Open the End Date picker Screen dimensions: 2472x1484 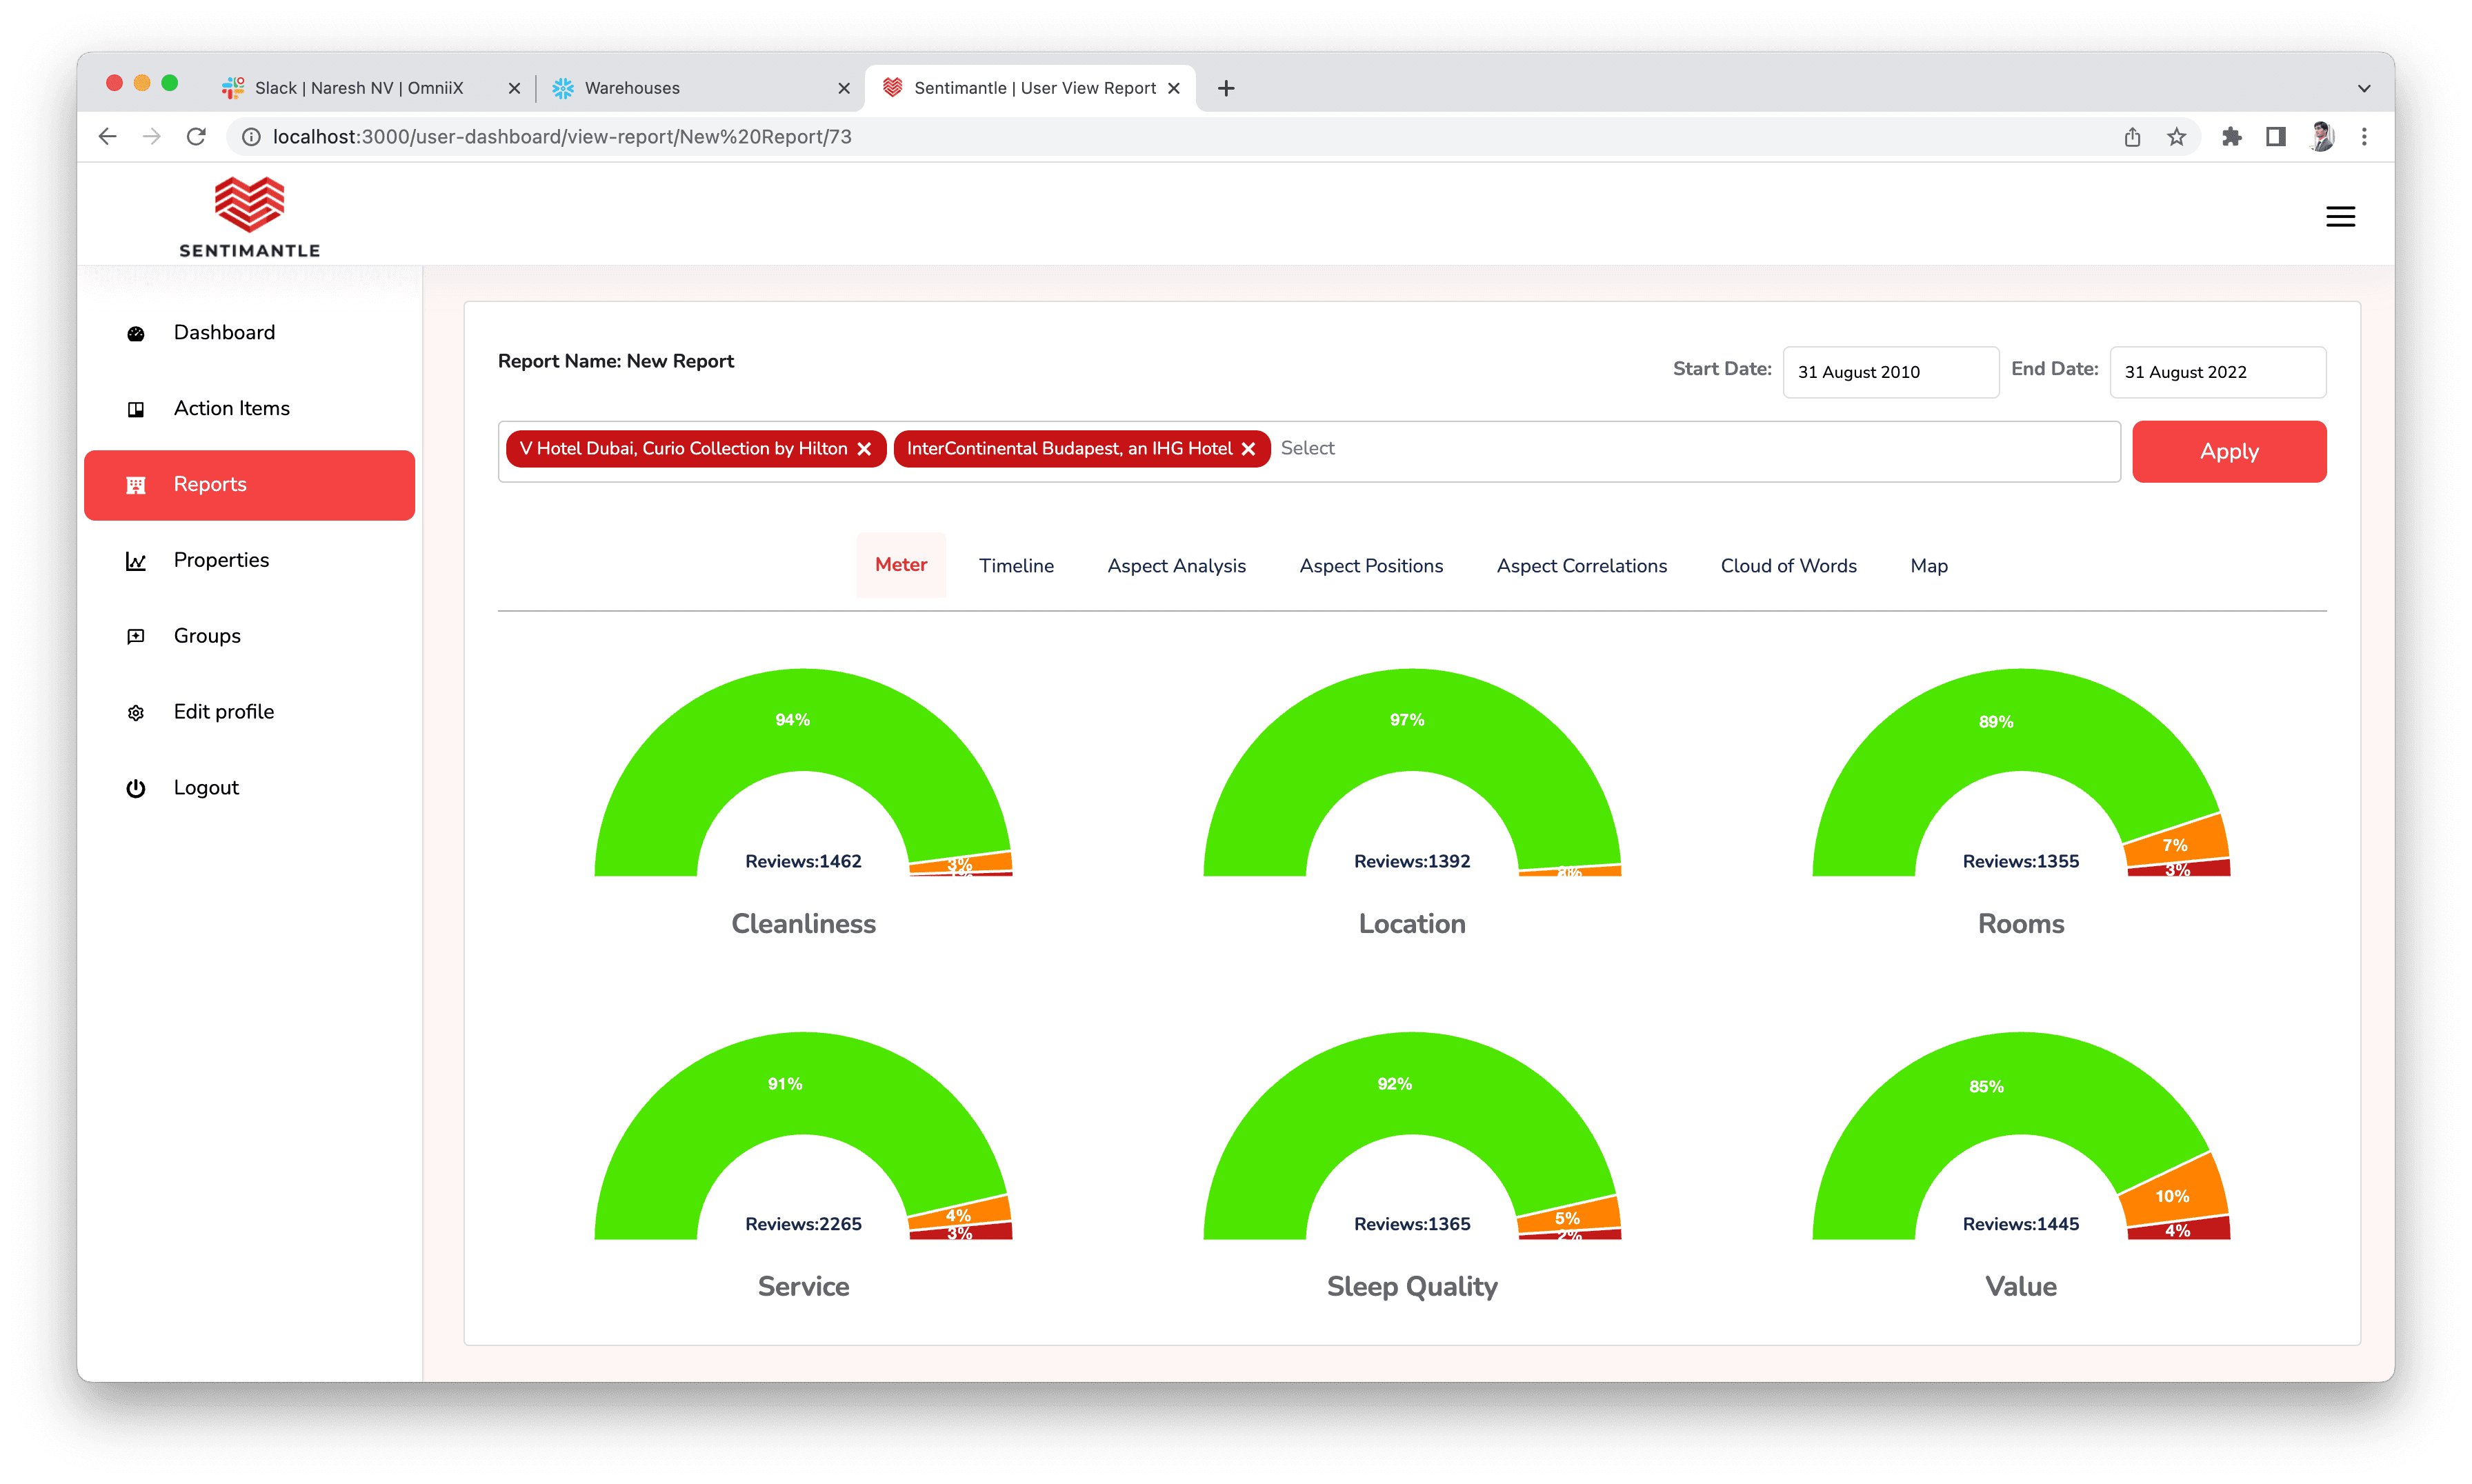pyautogui.click(x=2217, y=371)
